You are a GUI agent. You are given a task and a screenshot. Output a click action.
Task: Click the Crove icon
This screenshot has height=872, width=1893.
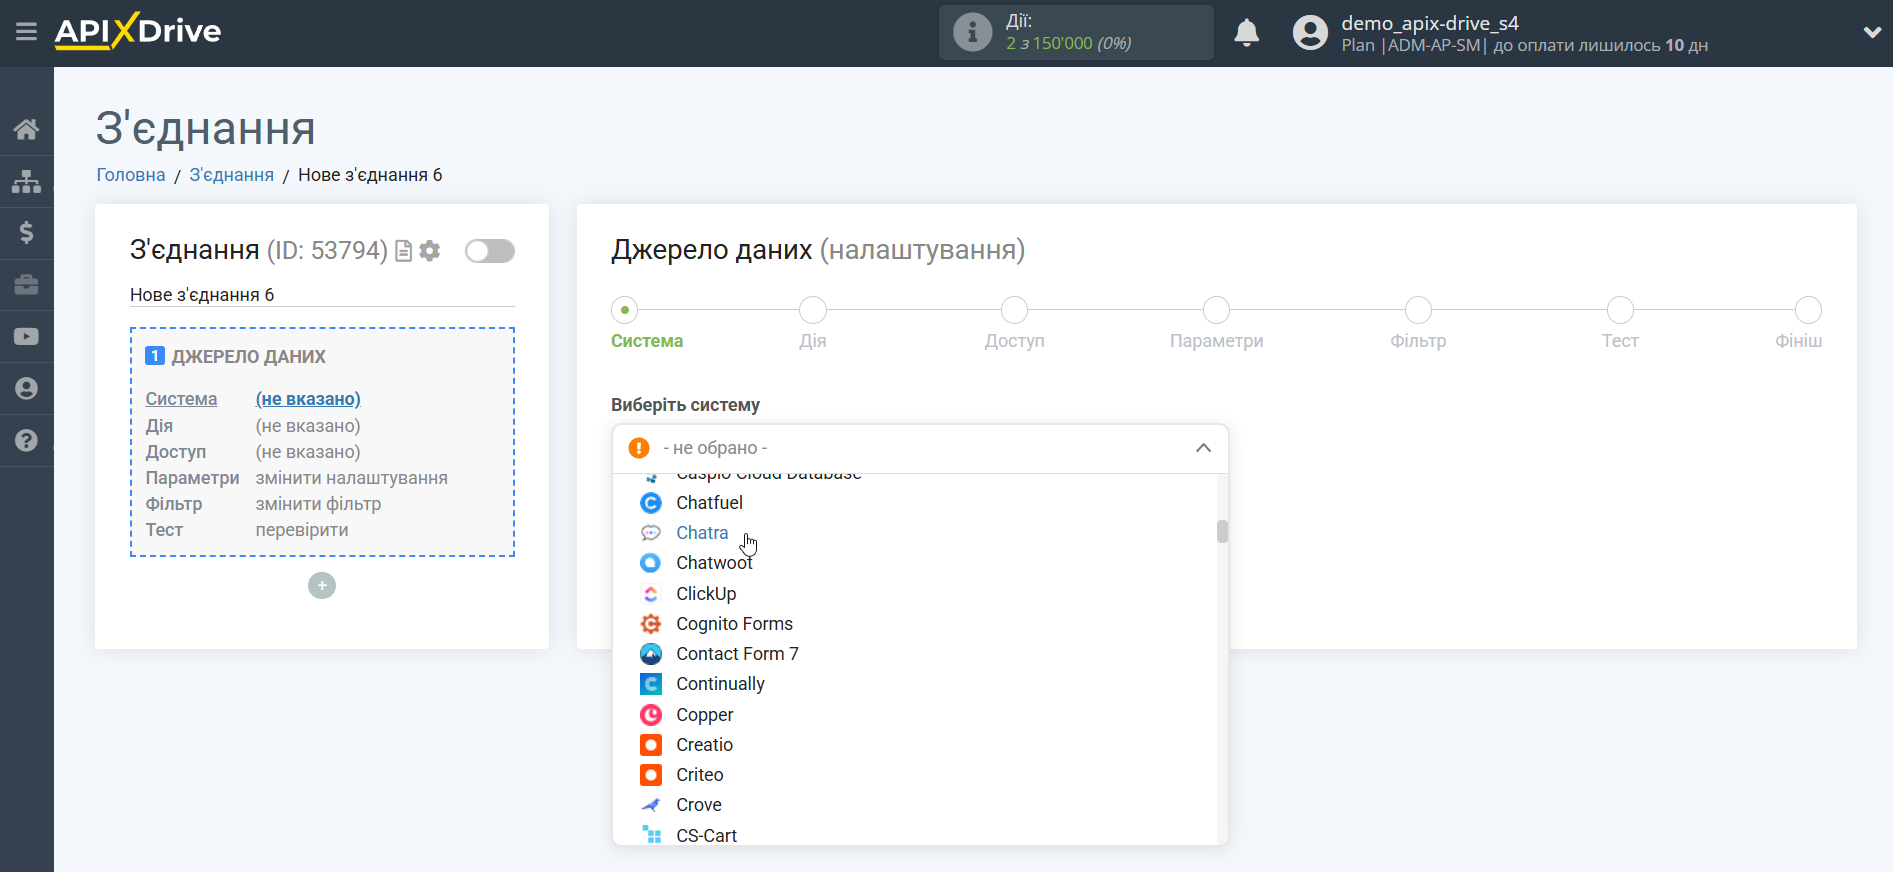[x=651, y=805]
